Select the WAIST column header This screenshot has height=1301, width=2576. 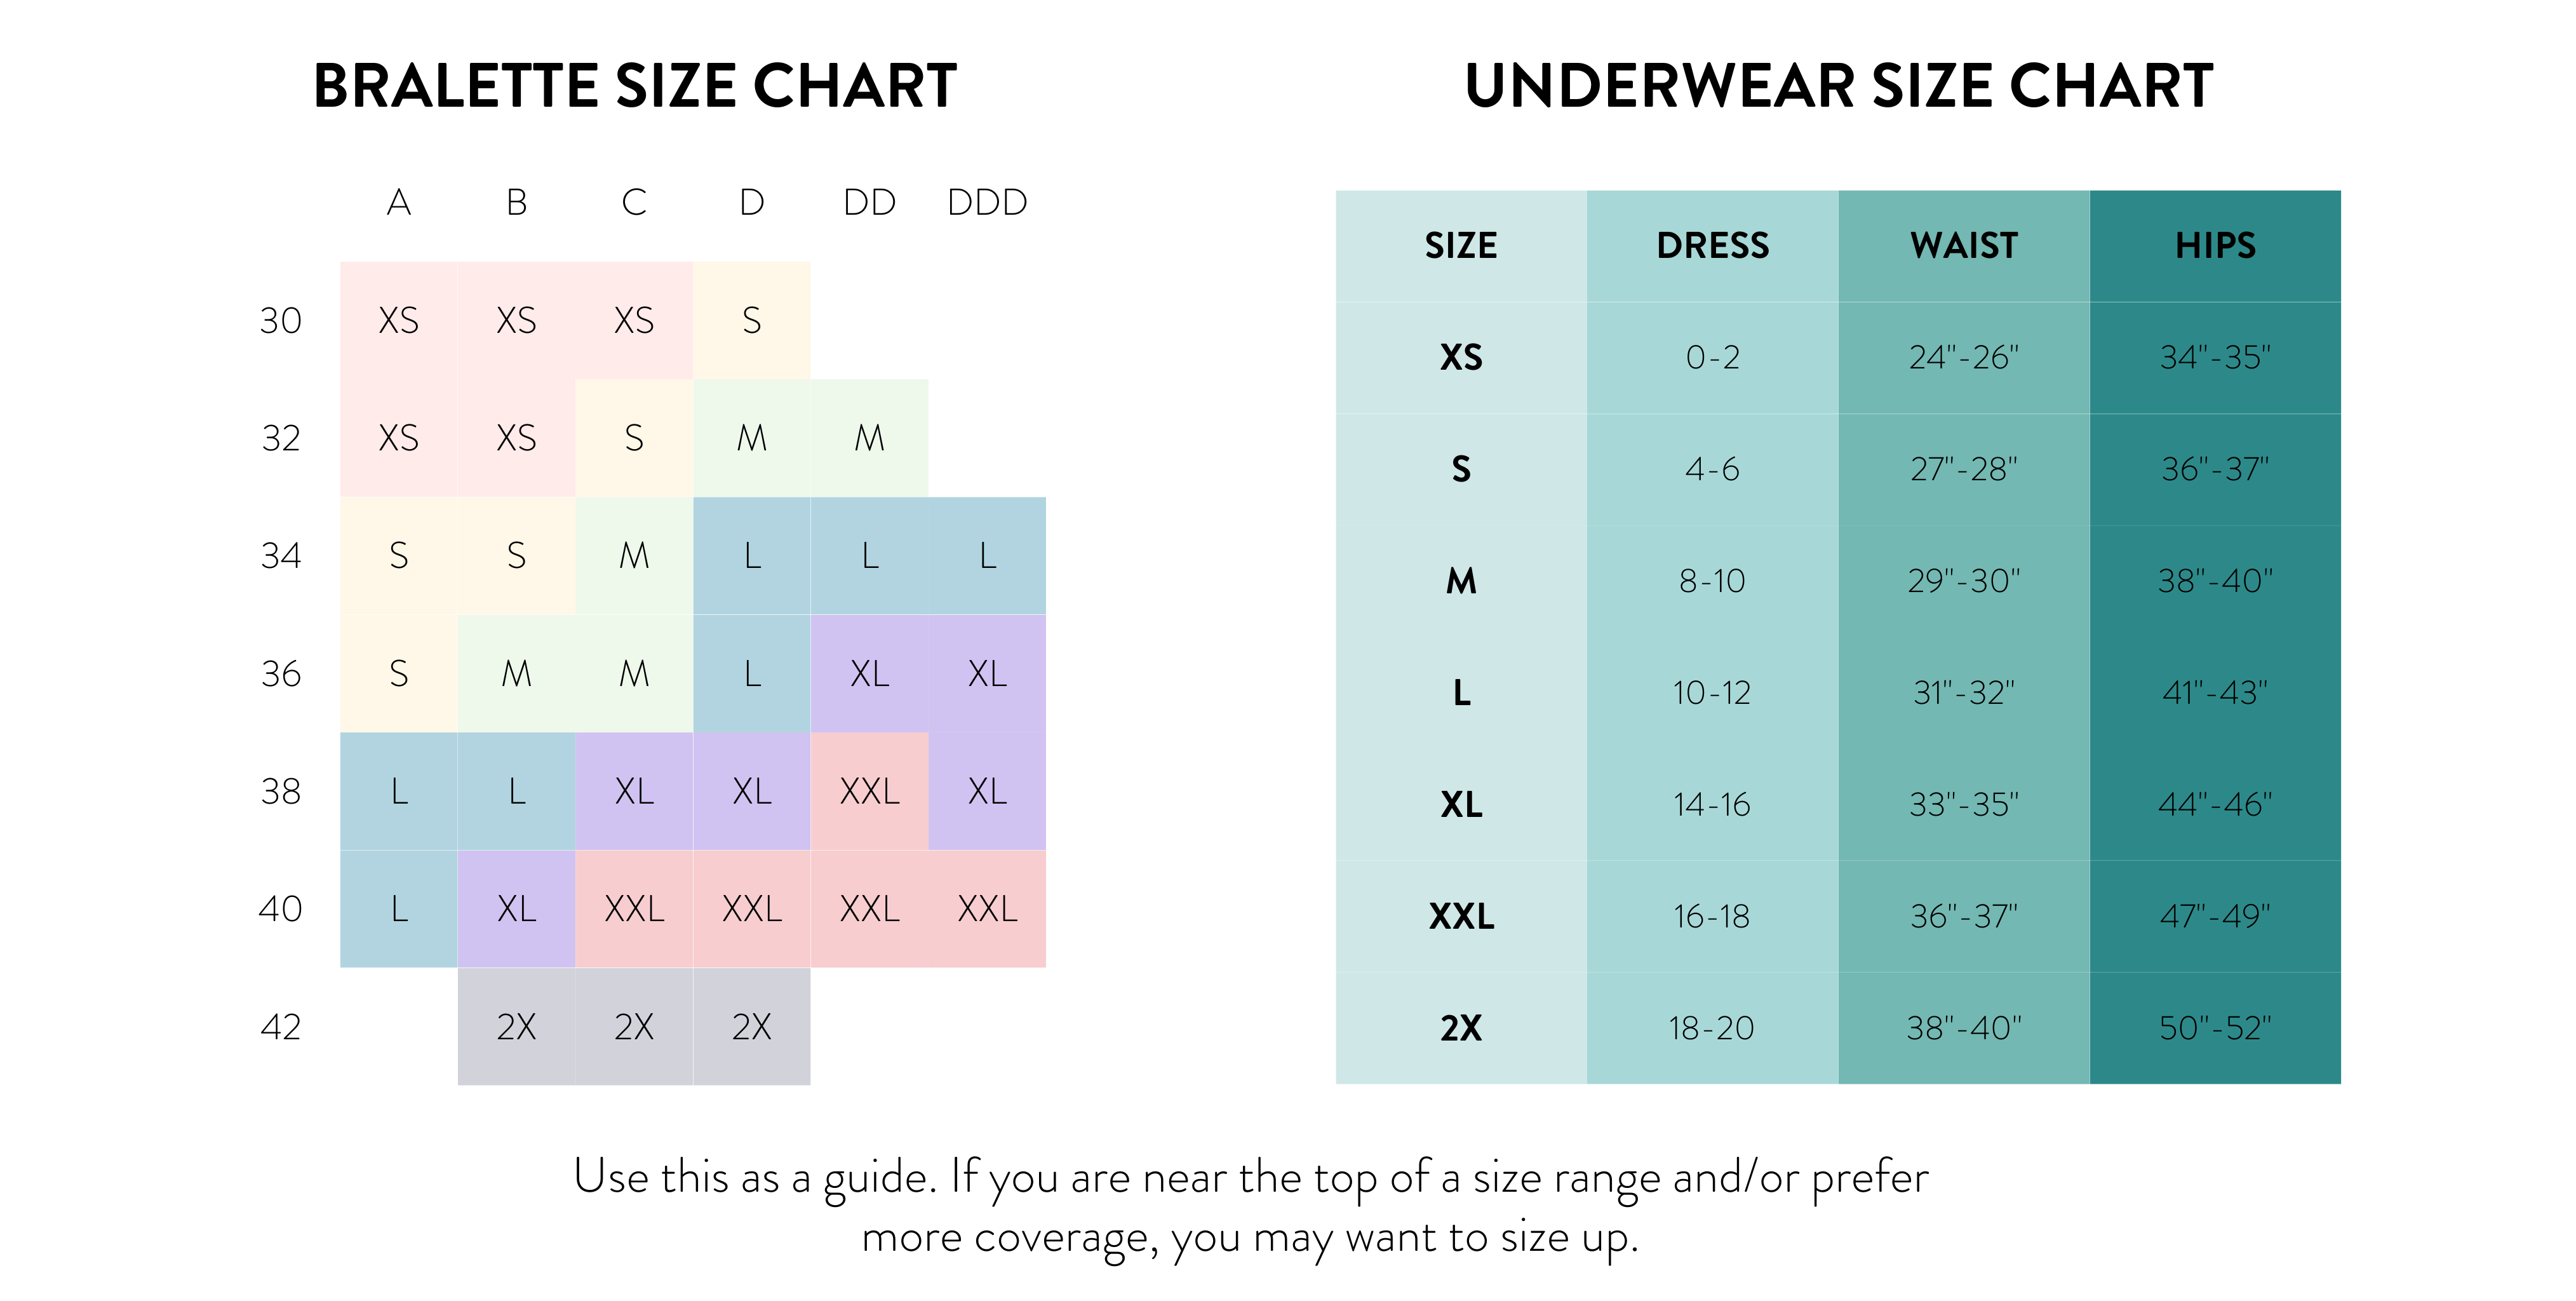pyautogui.click(x=1964, y=246)
